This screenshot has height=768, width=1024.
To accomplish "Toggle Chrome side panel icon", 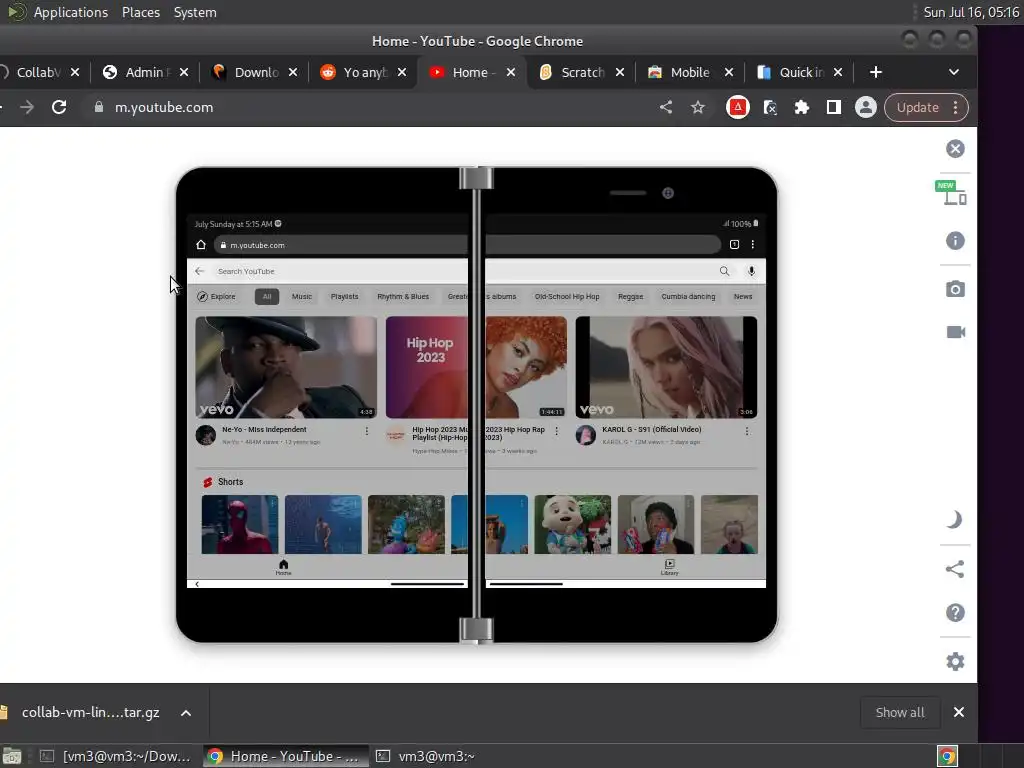I will (x=833, y=107).
